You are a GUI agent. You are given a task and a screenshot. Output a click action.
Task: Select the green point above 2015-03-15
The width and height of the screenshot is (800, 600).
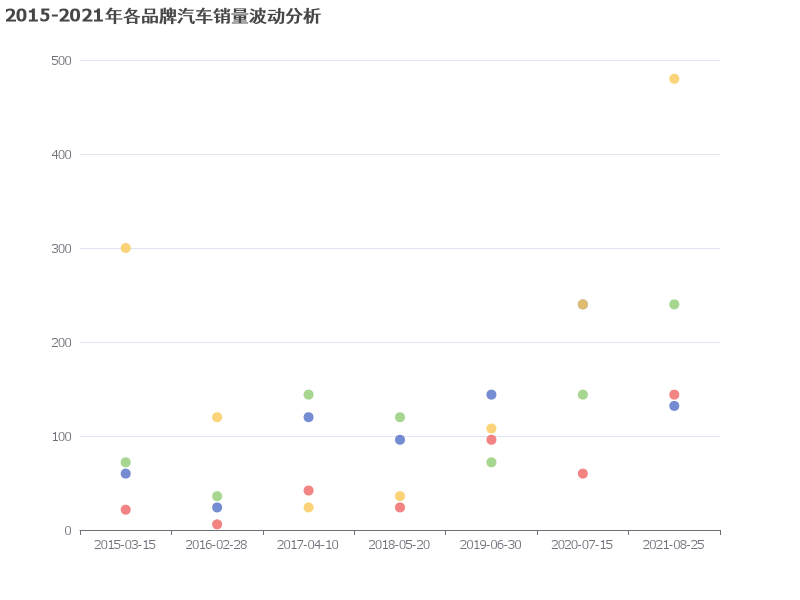[126, 462]
